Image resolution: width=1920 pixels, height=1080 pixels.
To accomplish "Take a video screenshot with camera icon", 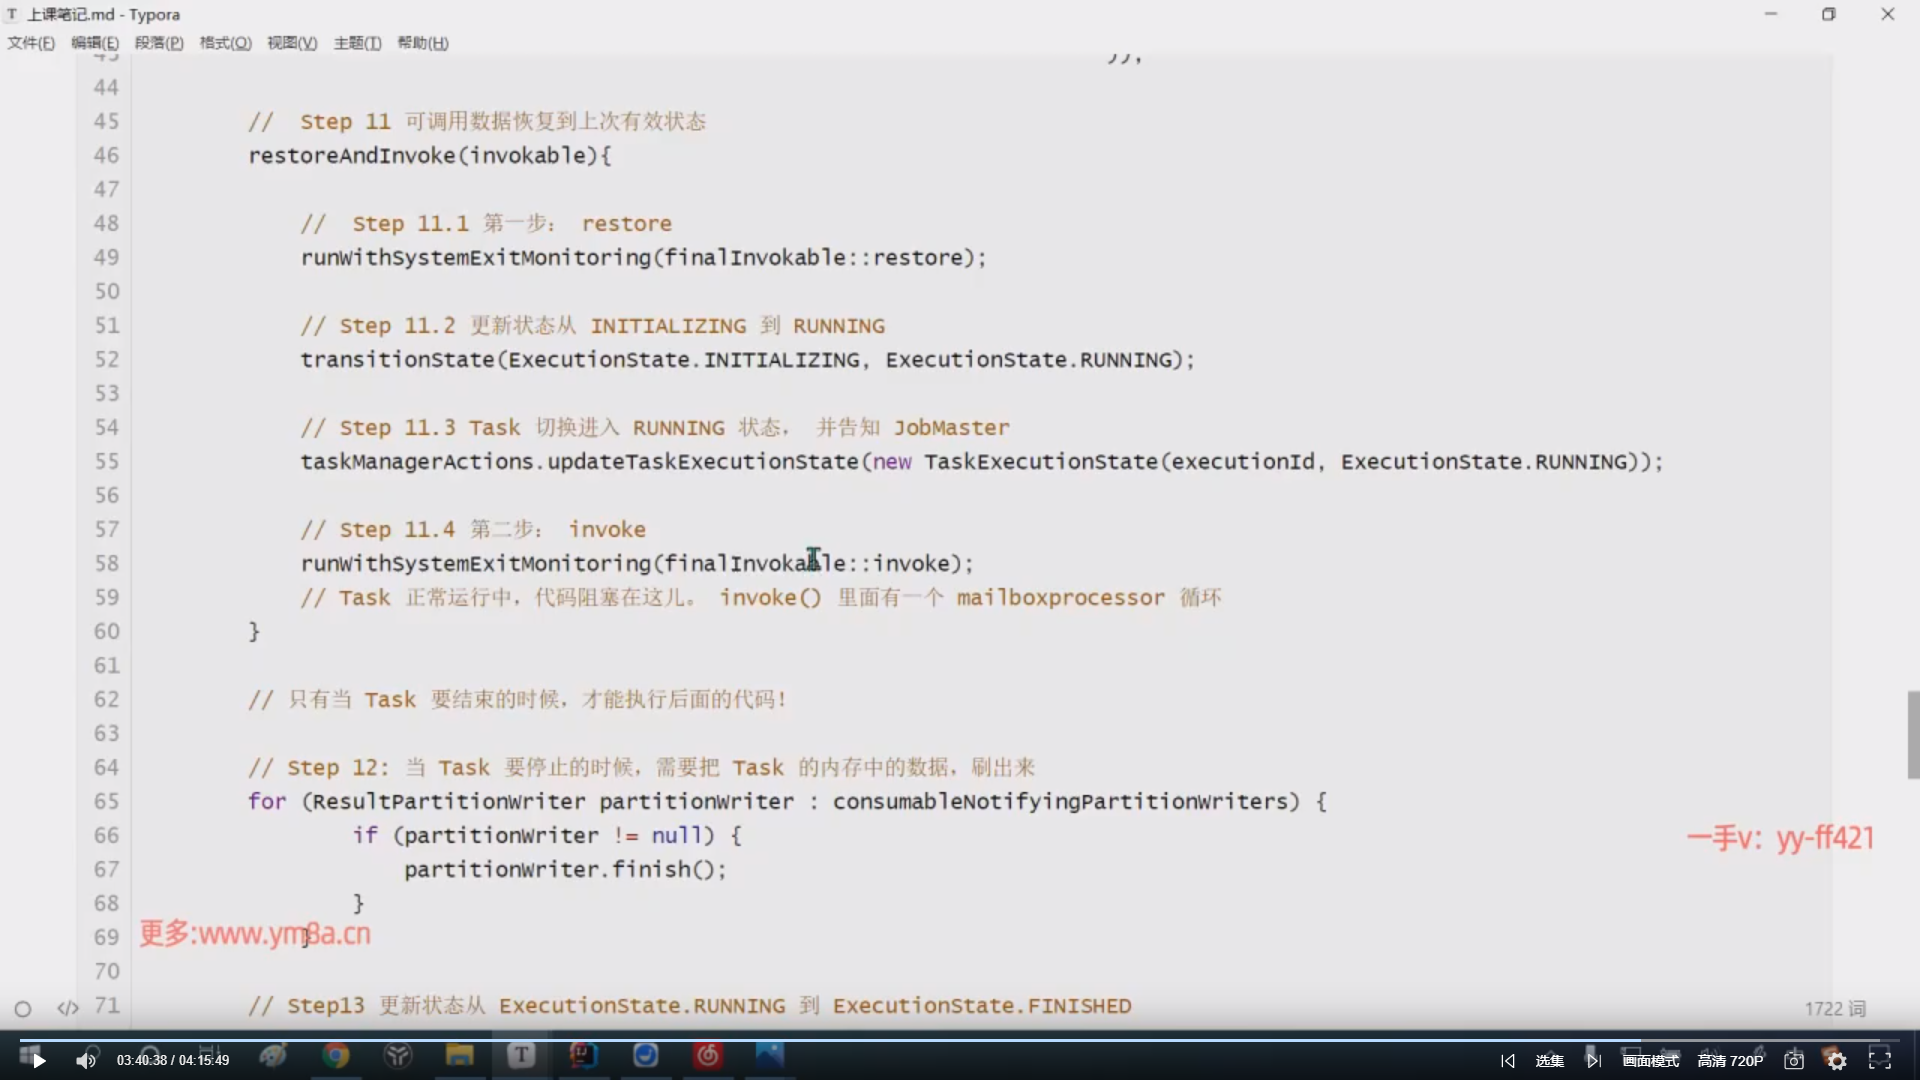I will [x=1793, y=1060].
